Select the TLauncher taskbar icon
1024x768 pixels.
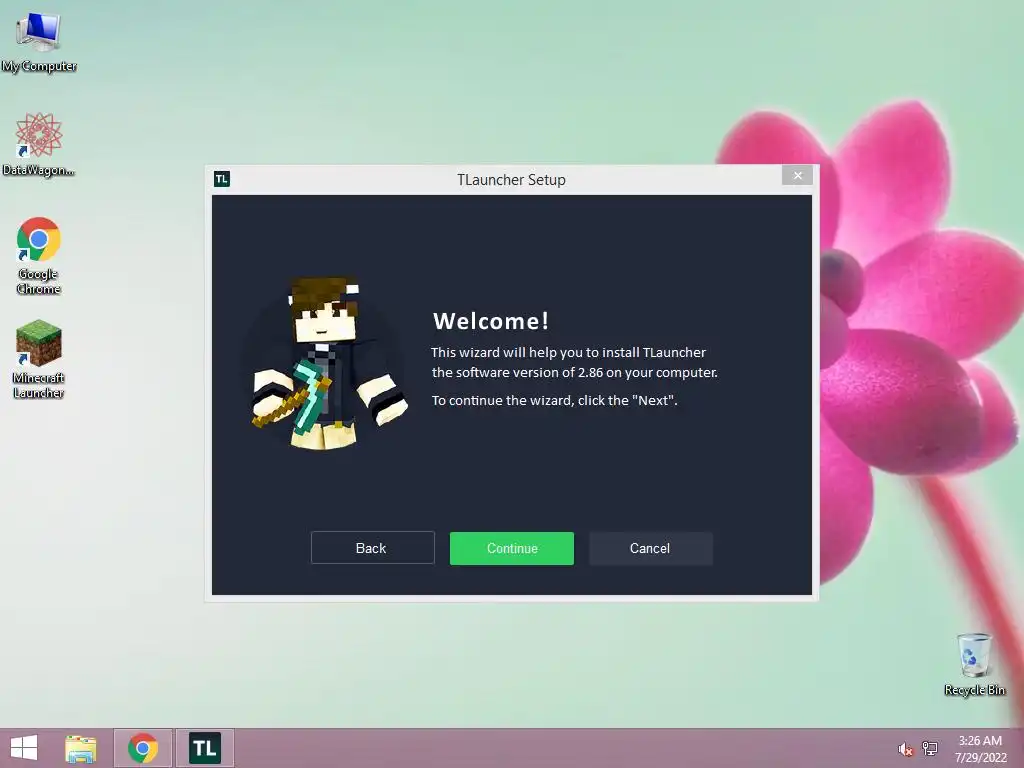(204, 748)
